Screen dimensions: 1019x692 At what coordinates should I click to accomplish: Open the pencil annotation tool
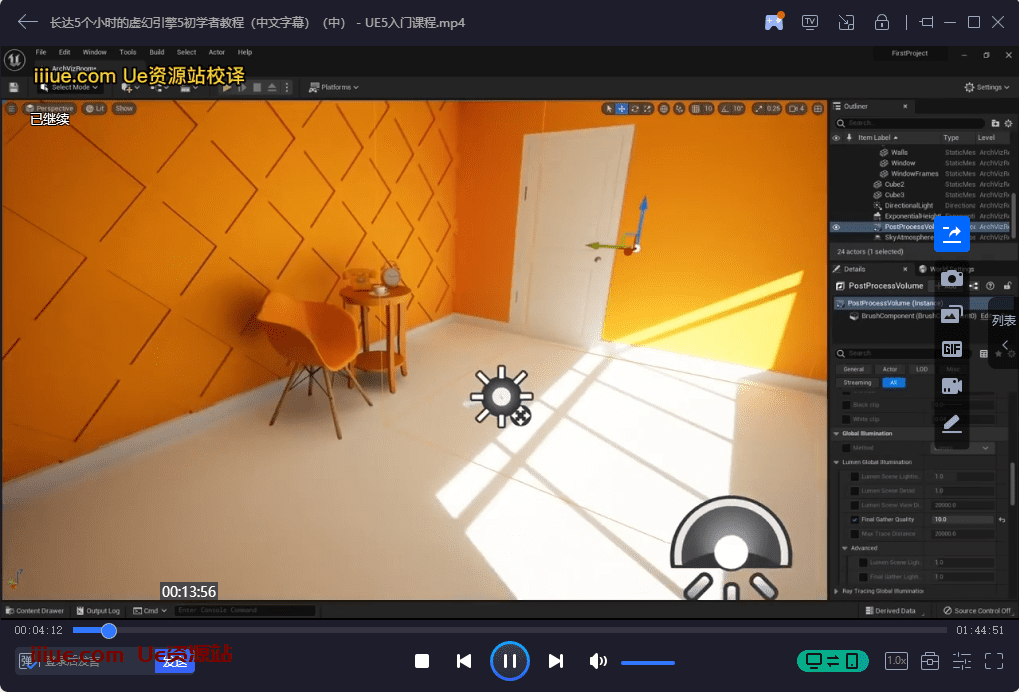click(x=951, y=424)
